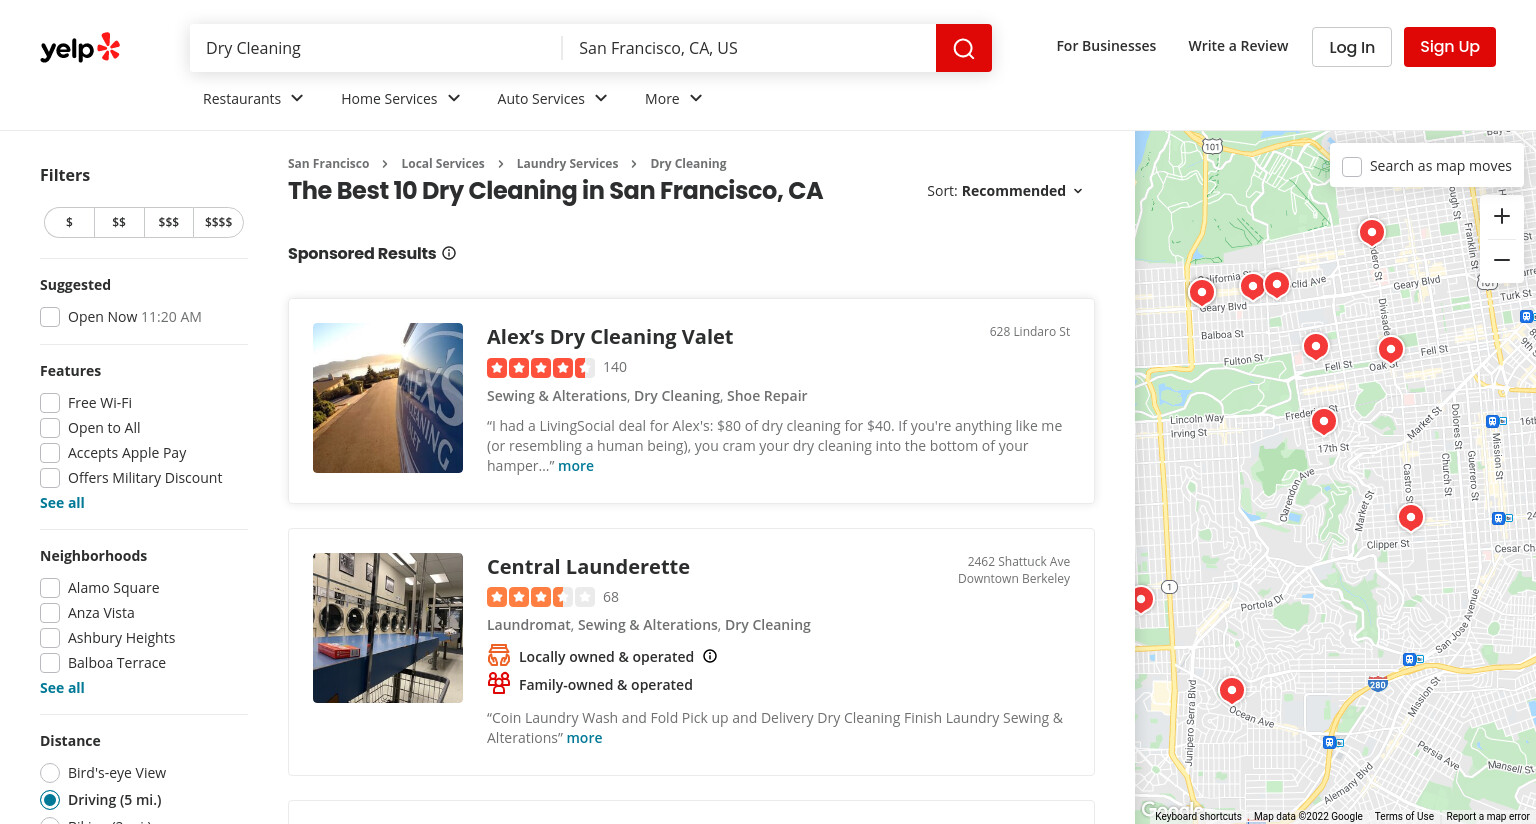The height and width of the screenshot is (824, 1536).
Task: Enable the Open Now filter
Action: click(x=50, y=317)
